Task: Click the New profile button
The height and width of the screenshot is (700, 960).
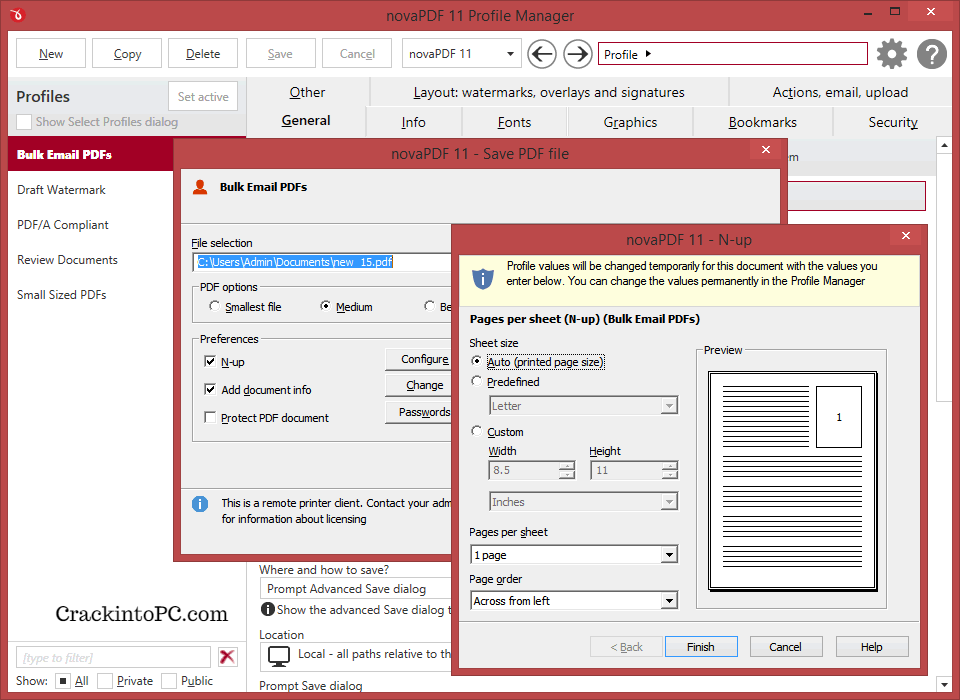Action: pyautogui.click(x=51, y=54)
